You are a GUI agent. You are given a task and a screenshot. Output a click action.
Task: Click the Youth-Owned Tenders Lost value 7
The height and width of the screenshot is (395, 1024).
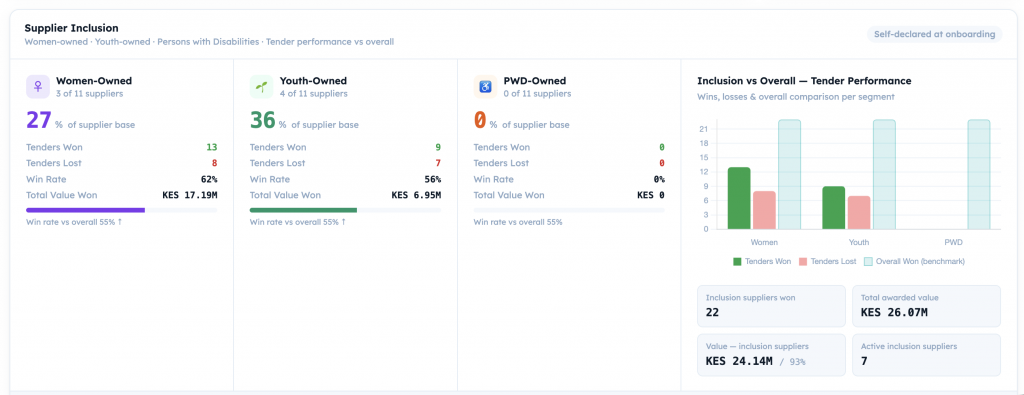(438, 163)
